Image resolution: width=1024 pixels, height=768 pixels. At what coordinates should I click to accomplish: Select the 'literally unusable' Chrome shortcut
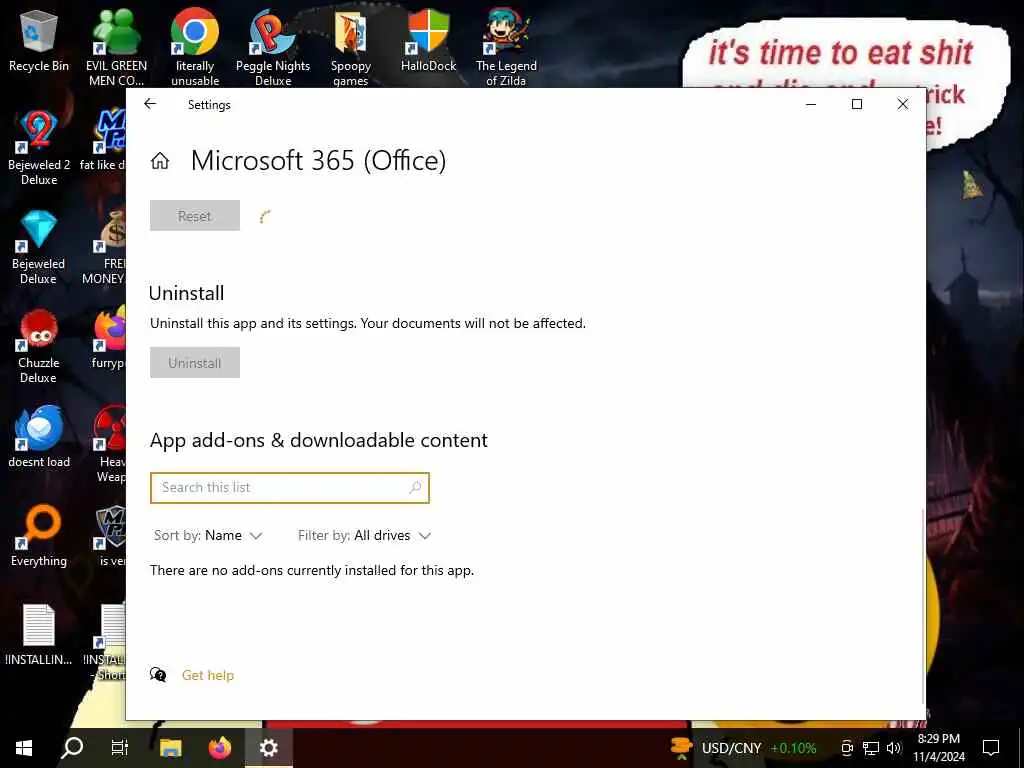(x=195, y=47)
